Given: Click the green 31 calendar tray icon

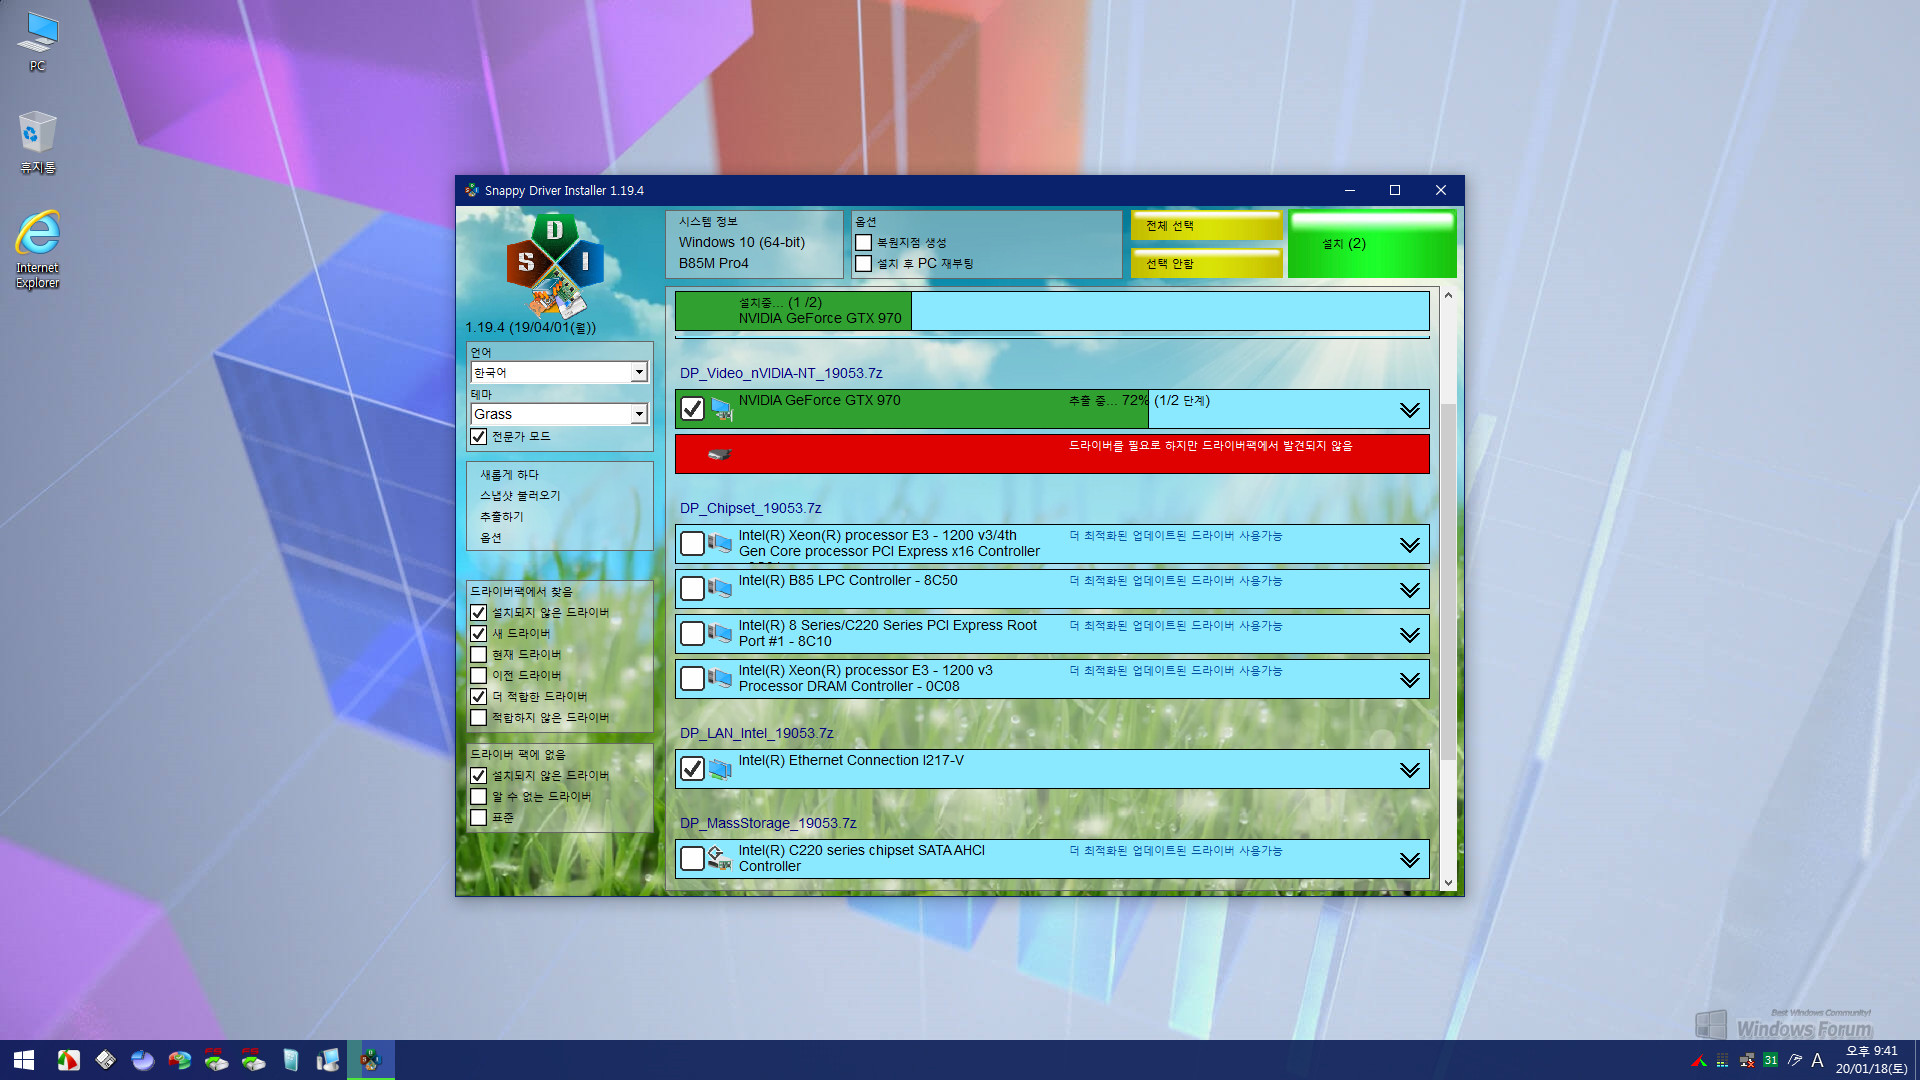Looking at the screenshot, I should [1771, 1060].
